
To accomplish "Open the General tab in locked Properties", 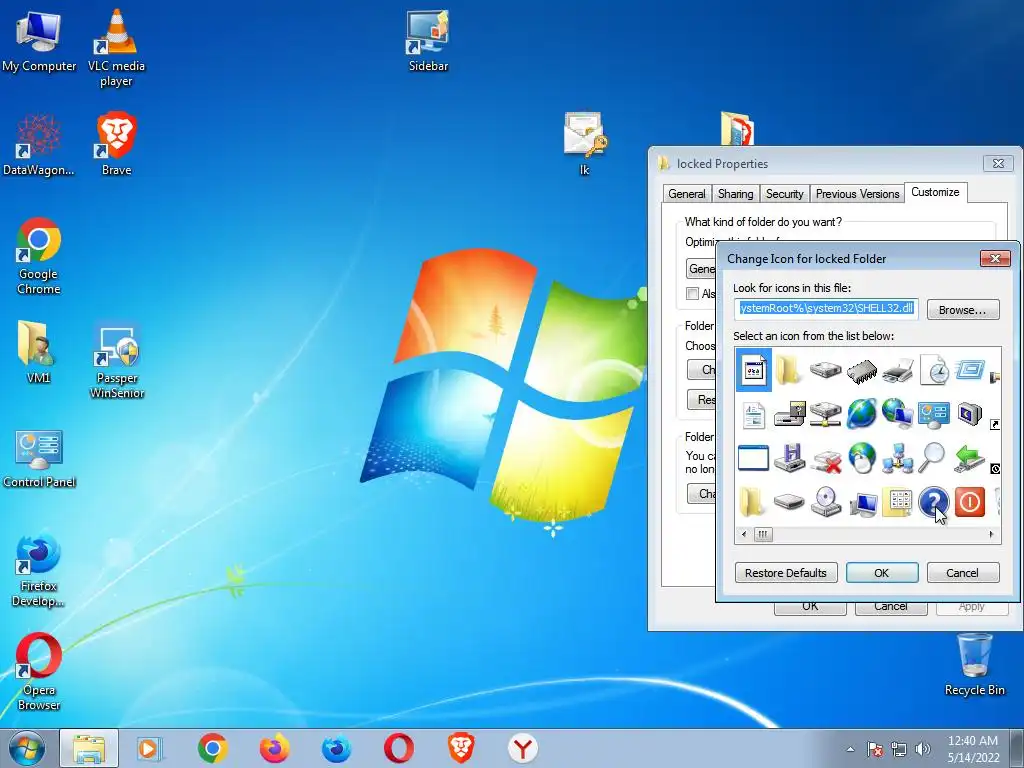I will coord(686,194).
